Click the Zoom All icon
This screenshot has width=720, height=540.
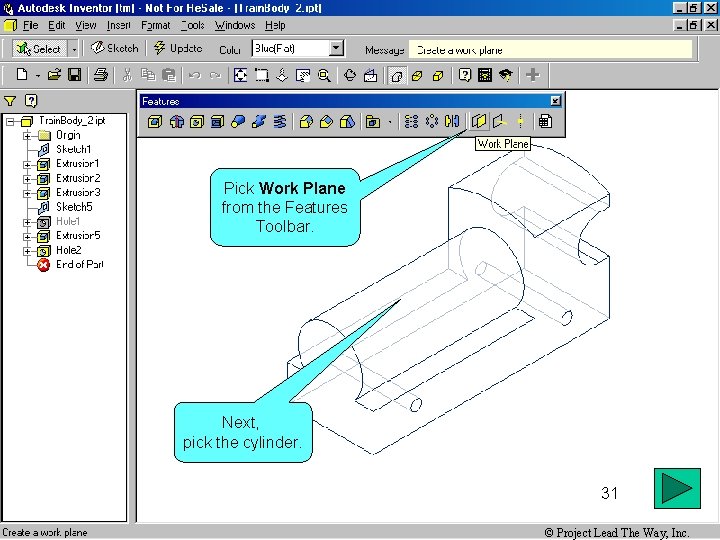pos(240,75)
